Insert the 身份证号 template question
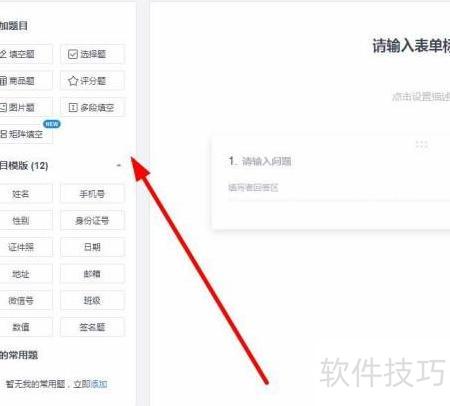The width and height of the screenshot is (450, 406). [x=92, y=220]
